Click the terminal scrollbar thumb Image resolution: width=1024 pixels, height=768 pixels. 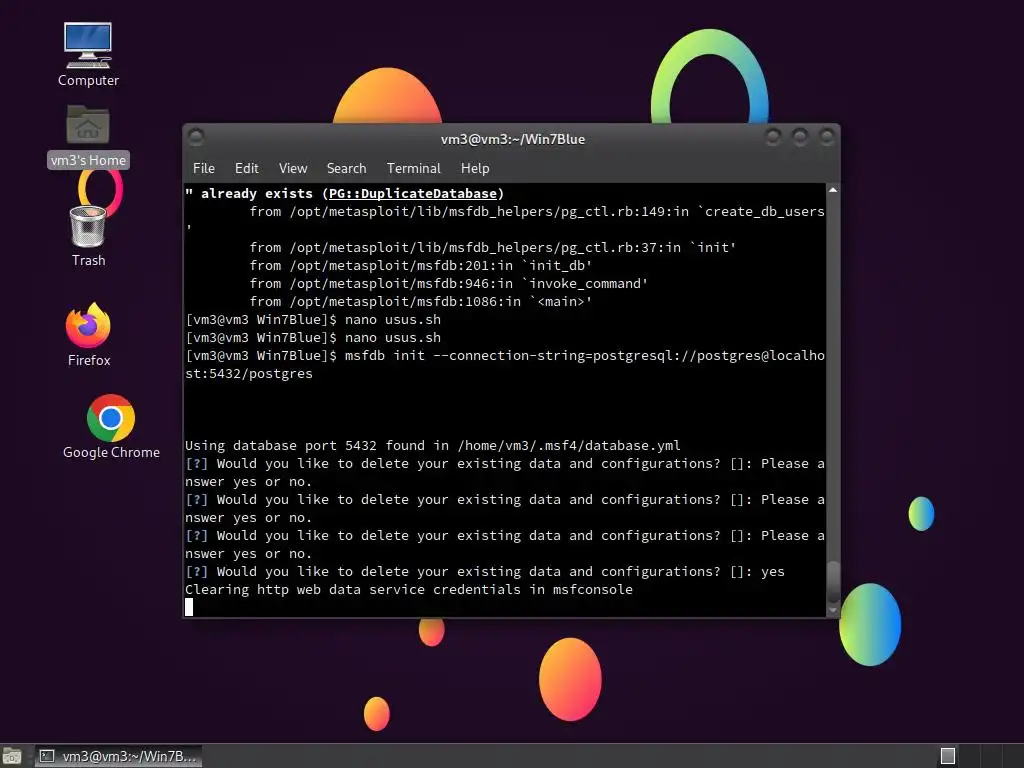(833, 582)
